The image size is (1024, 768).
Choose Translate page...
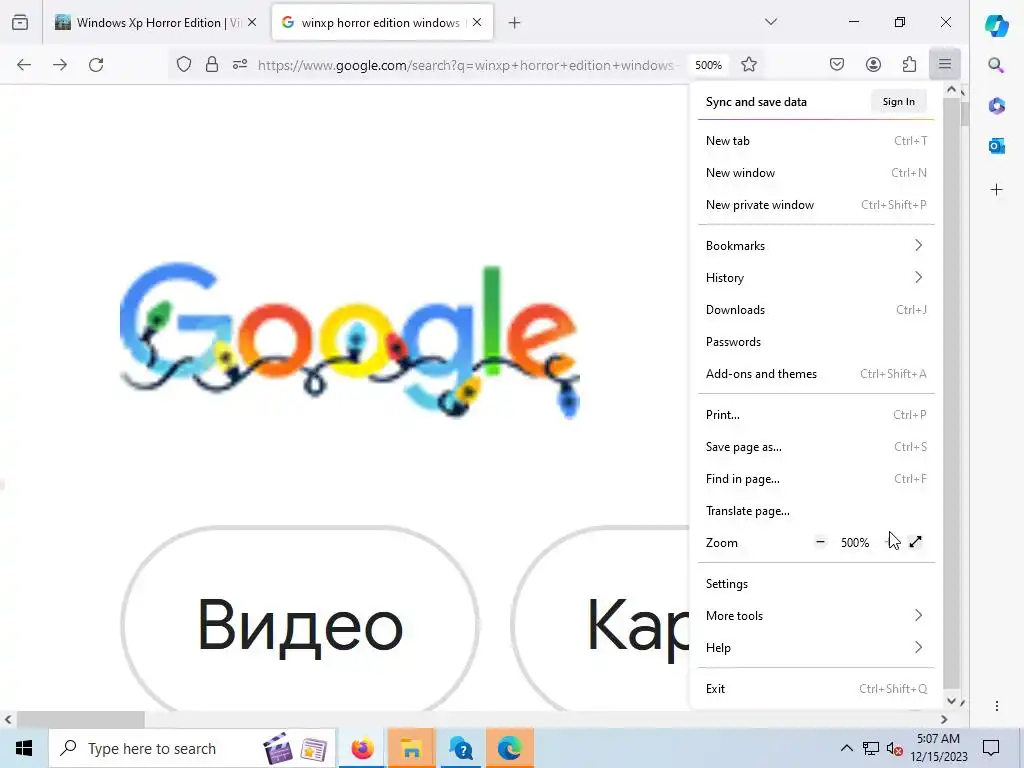pos(816,511)
